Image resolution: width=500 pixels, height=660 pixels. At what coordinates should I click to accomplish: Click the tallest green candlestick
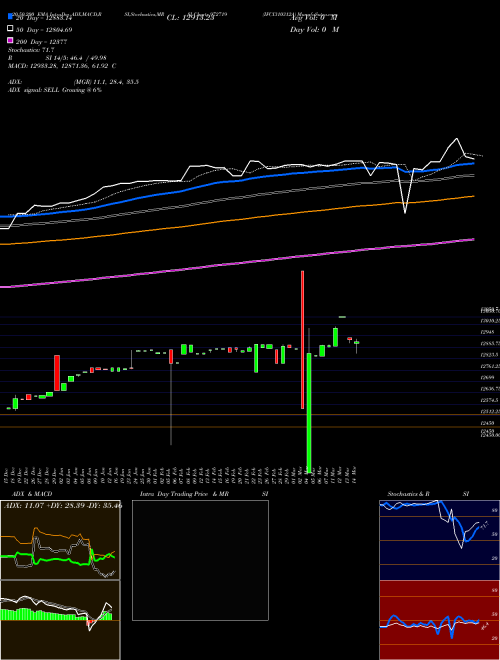pos(309,412)
